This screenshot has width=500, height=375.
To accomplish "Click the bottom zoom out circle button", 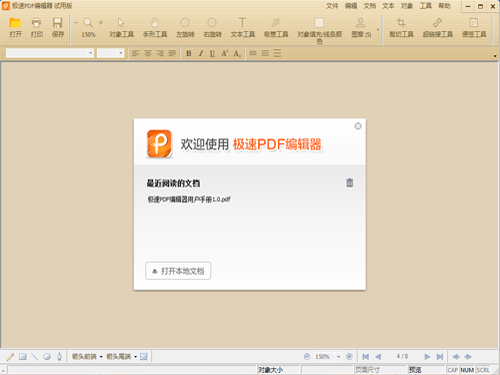I will click(307, 357).
